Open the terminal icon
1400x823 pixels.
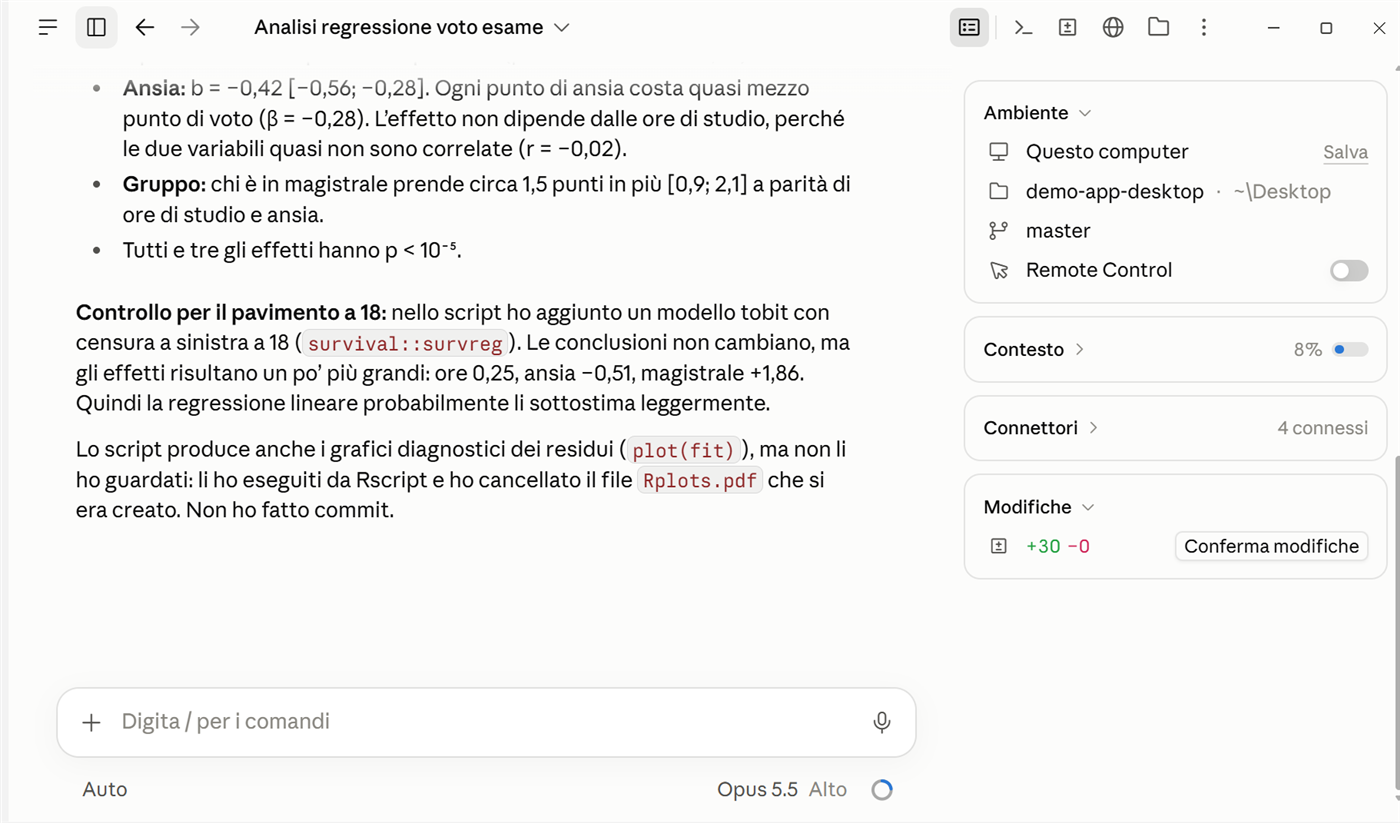(1023, 28)
